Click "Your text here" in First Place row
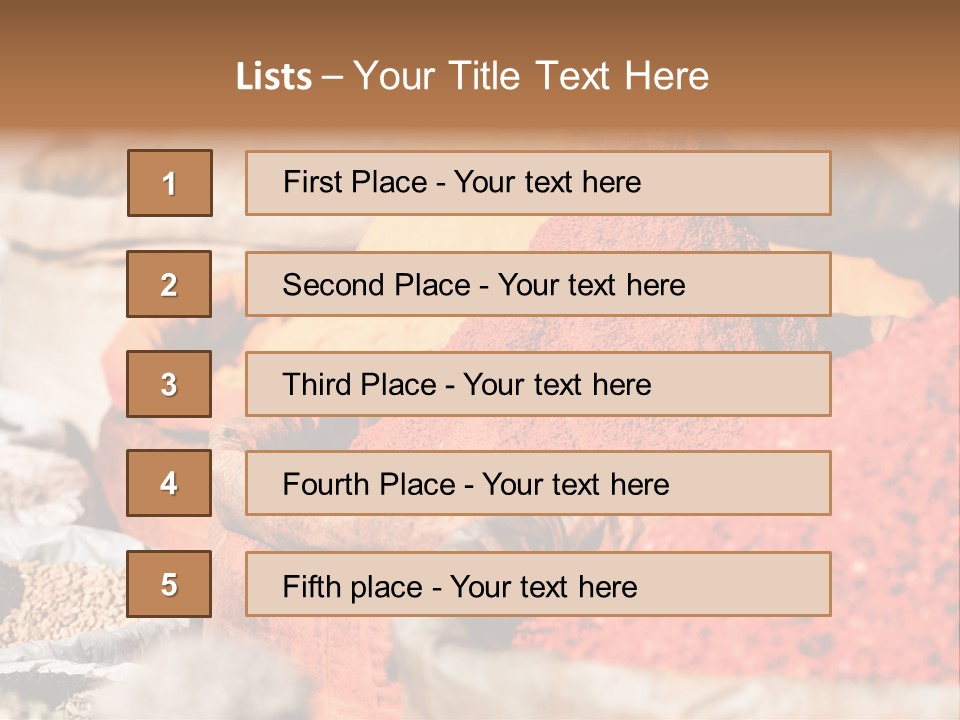 [x=547, y=182]
